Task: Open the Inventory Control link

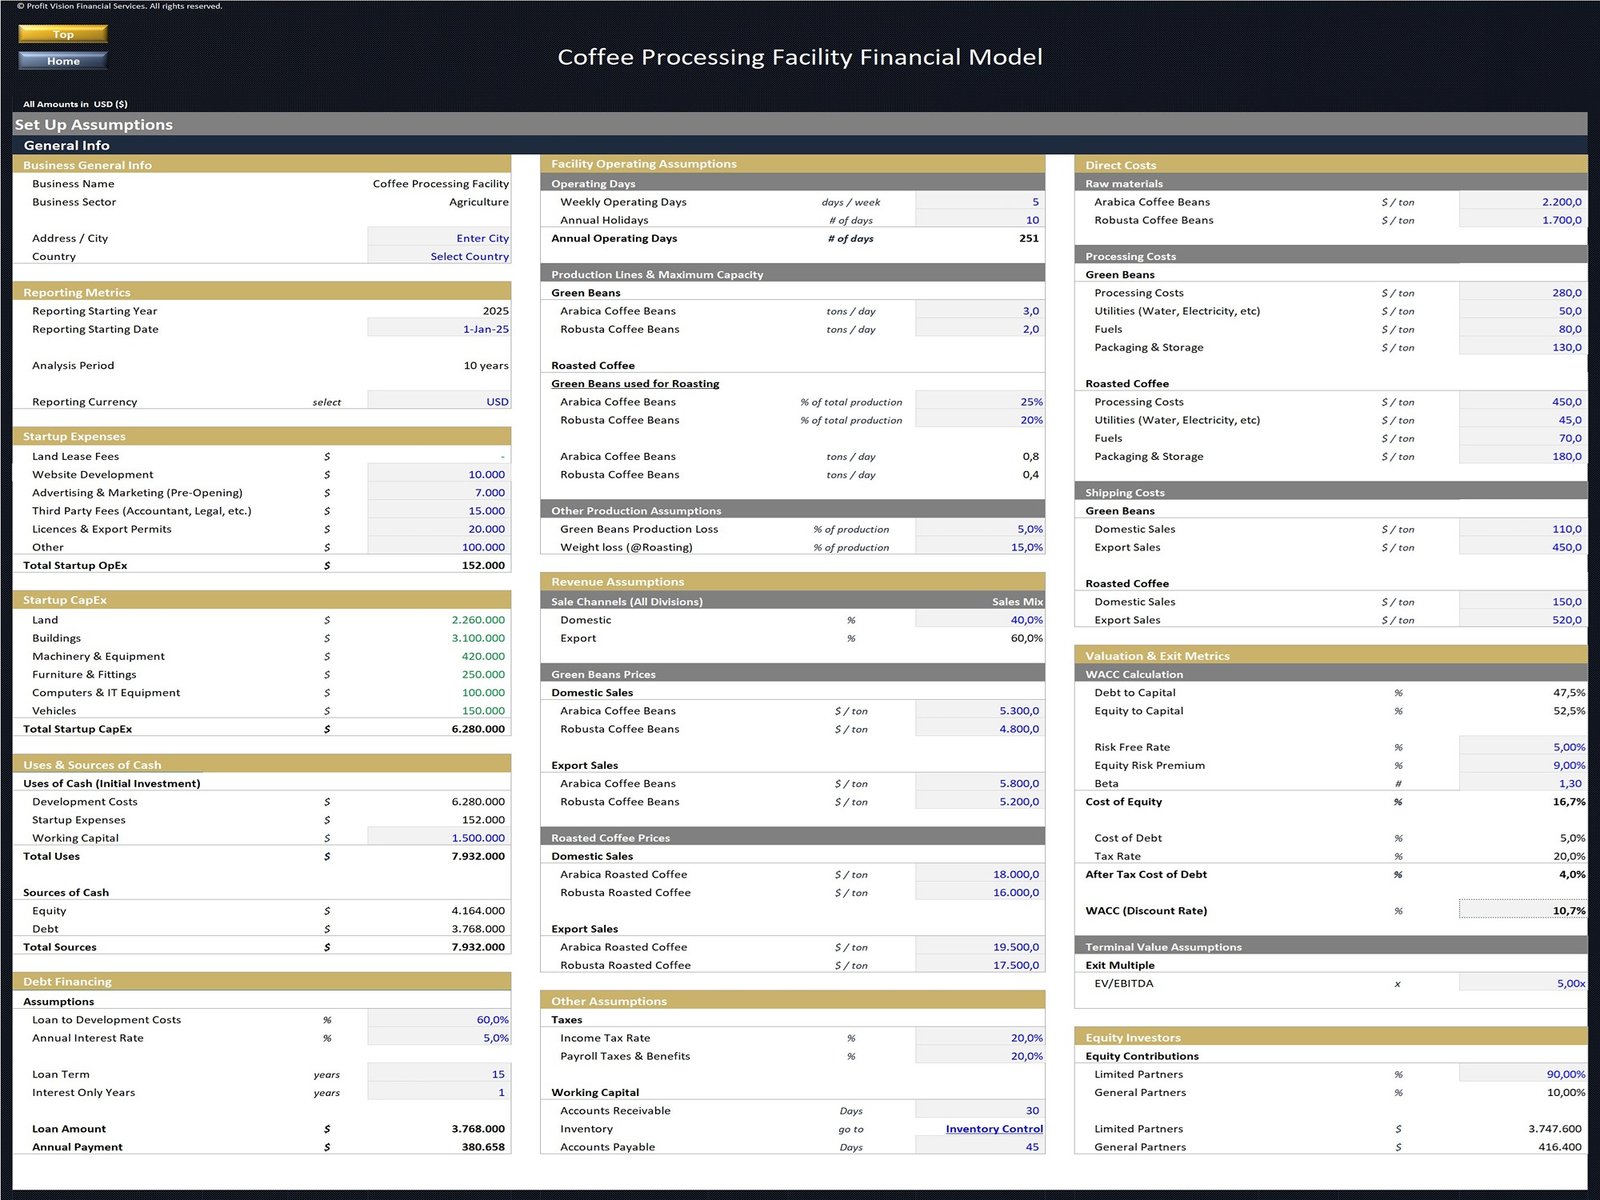Action: click(993, 1128)
